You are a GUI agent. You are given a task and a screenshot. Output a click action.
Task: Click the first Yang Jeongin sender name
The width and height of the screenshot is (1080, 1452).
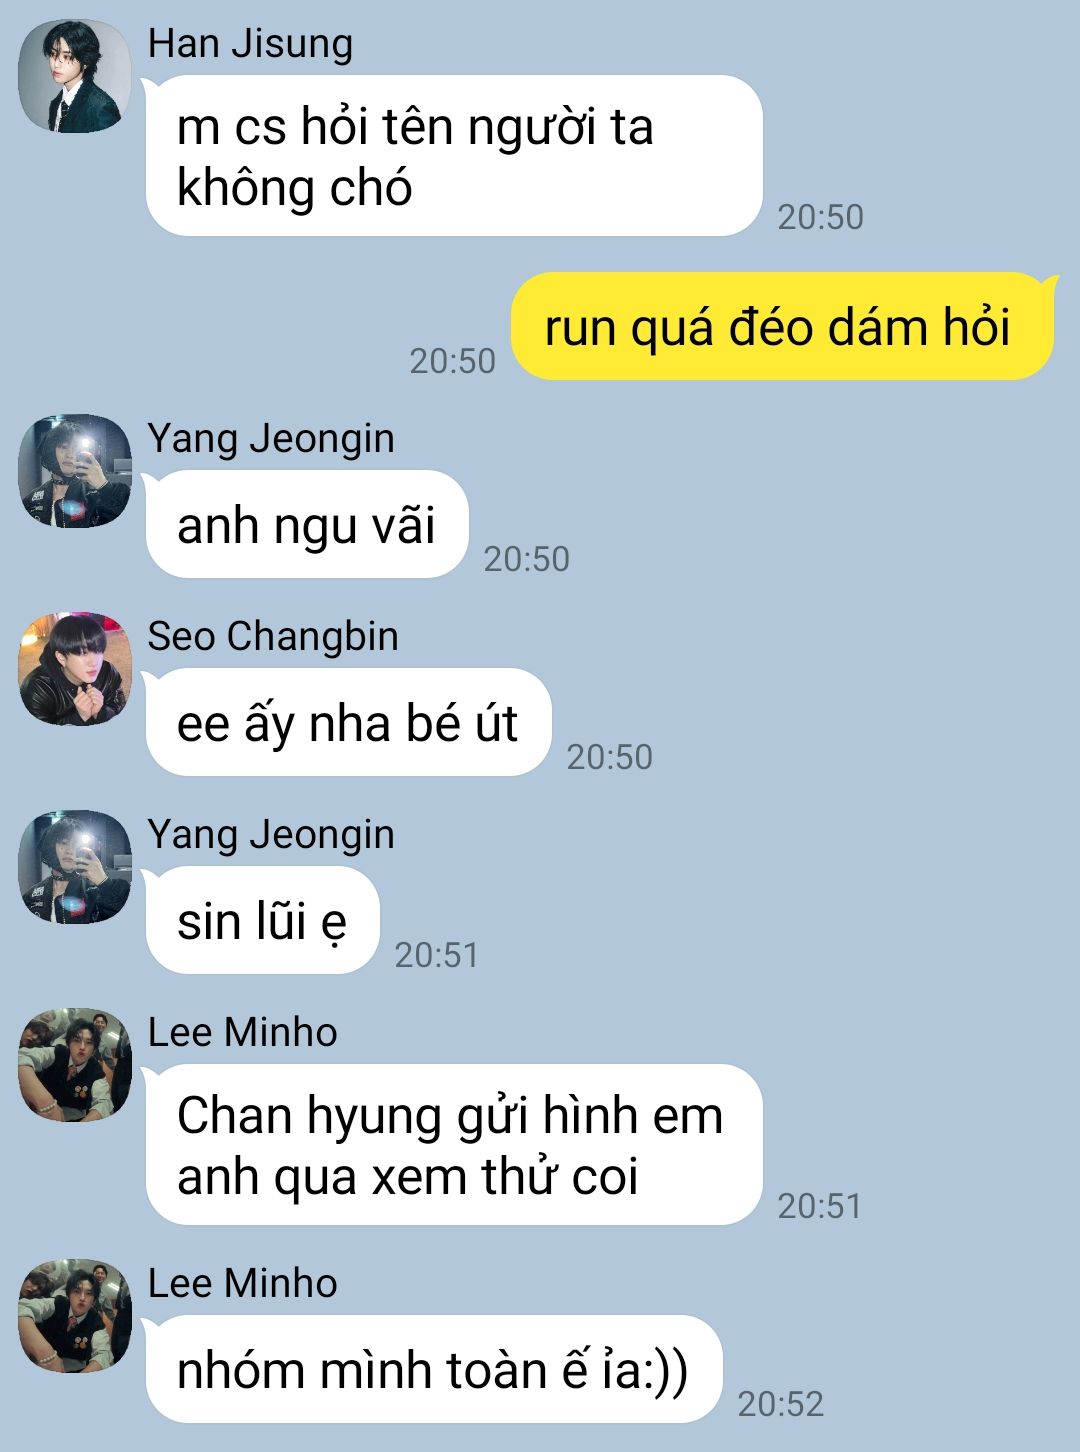[271, 439]
